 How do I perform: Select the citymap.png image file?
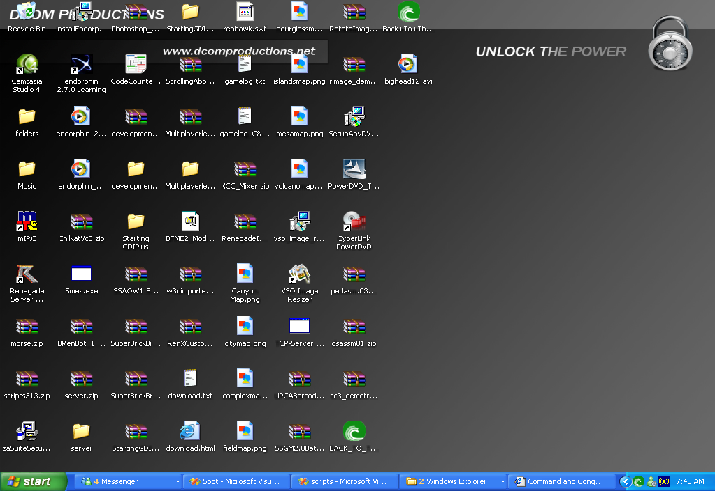click(x=244, y=327)
